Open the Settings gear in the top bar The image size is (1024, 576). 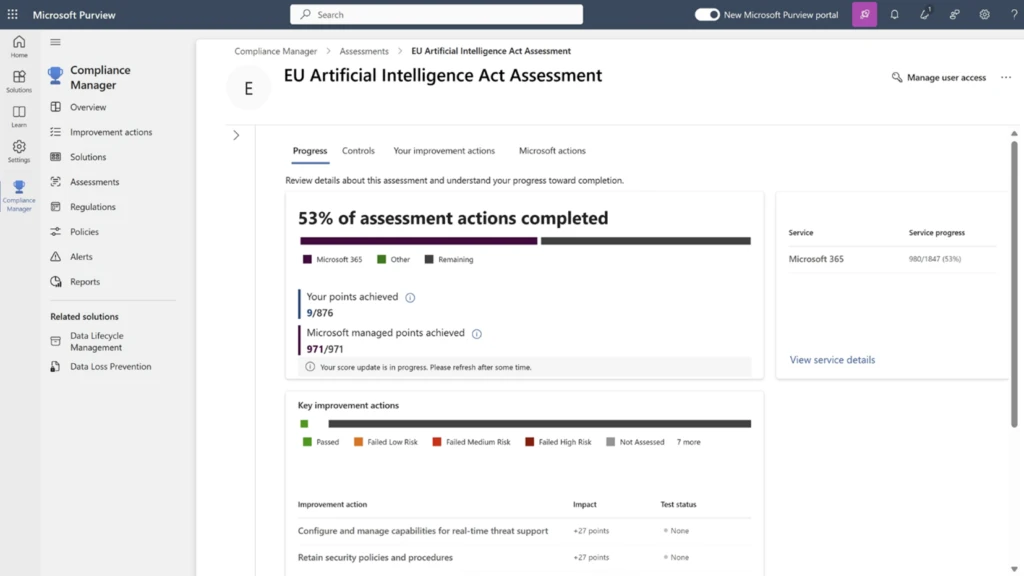983,14
